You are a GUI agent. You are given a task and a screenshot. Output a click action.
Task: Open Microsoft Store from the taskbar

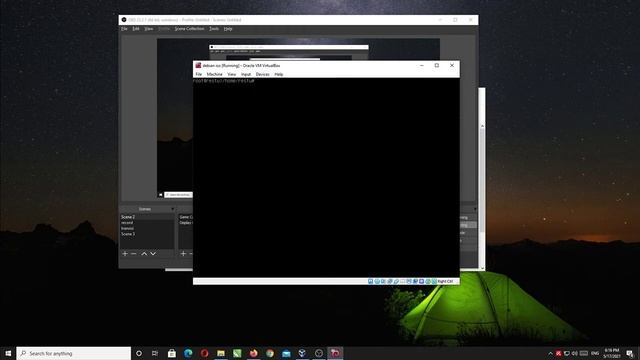pos(172,353)
